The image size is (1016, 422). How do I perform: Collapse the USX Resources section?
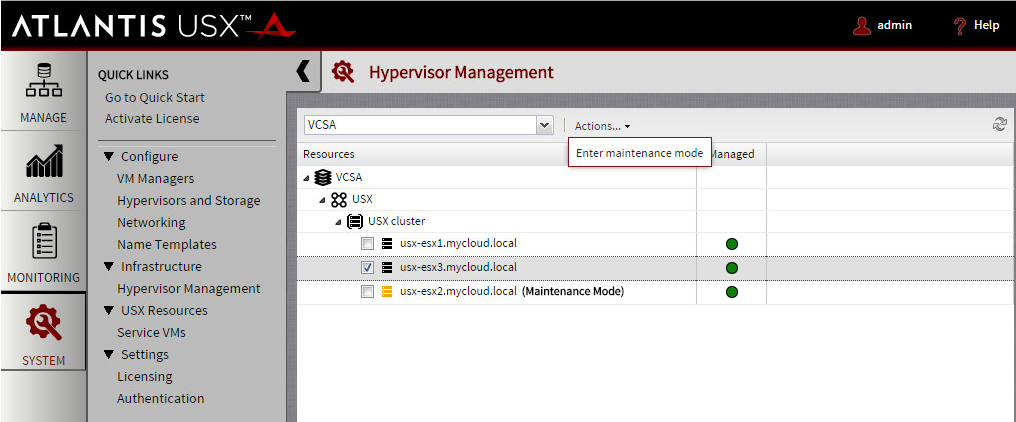108,311
